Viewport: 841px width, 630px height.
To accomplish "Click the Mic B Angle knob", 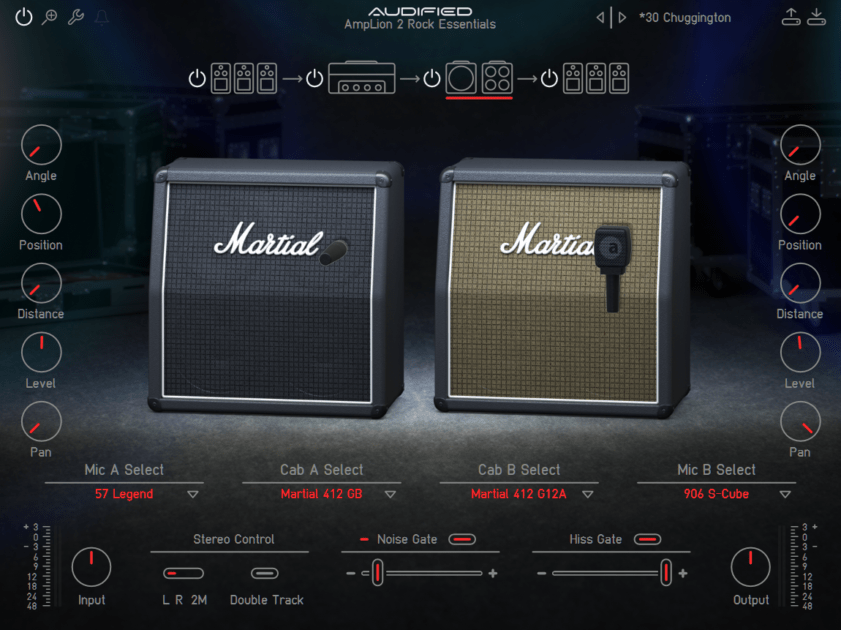I will pyautogui.click(x=800, y=145).
